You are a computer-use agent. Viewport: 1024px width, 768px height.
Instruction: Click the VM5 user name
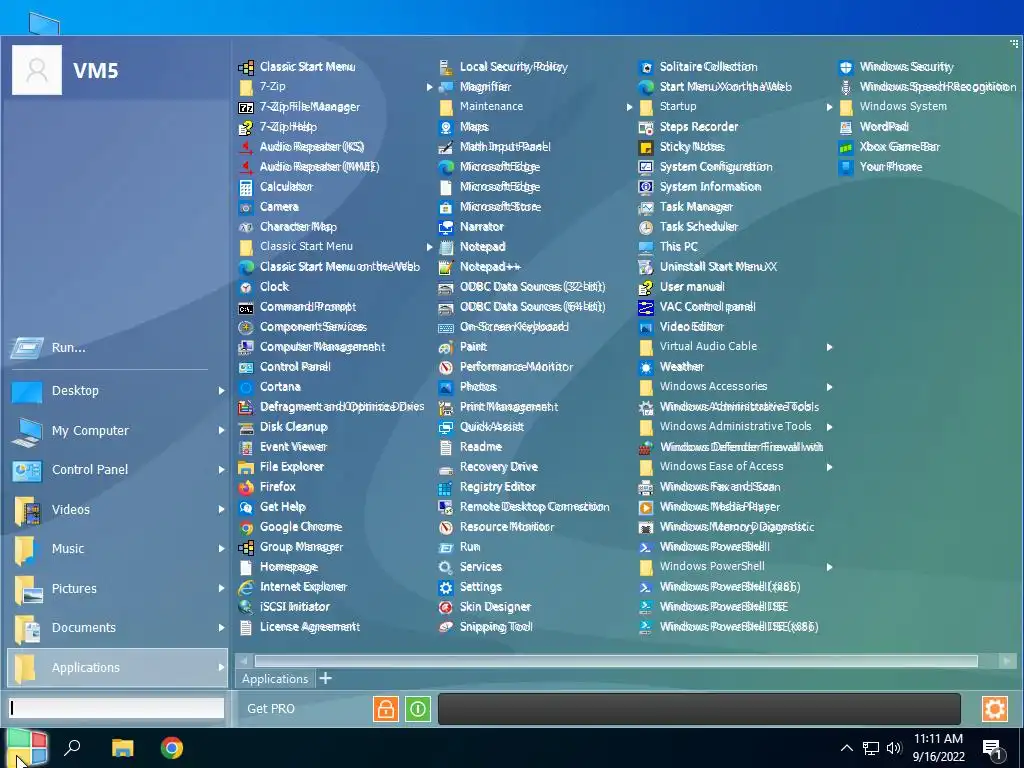[95, 71]
